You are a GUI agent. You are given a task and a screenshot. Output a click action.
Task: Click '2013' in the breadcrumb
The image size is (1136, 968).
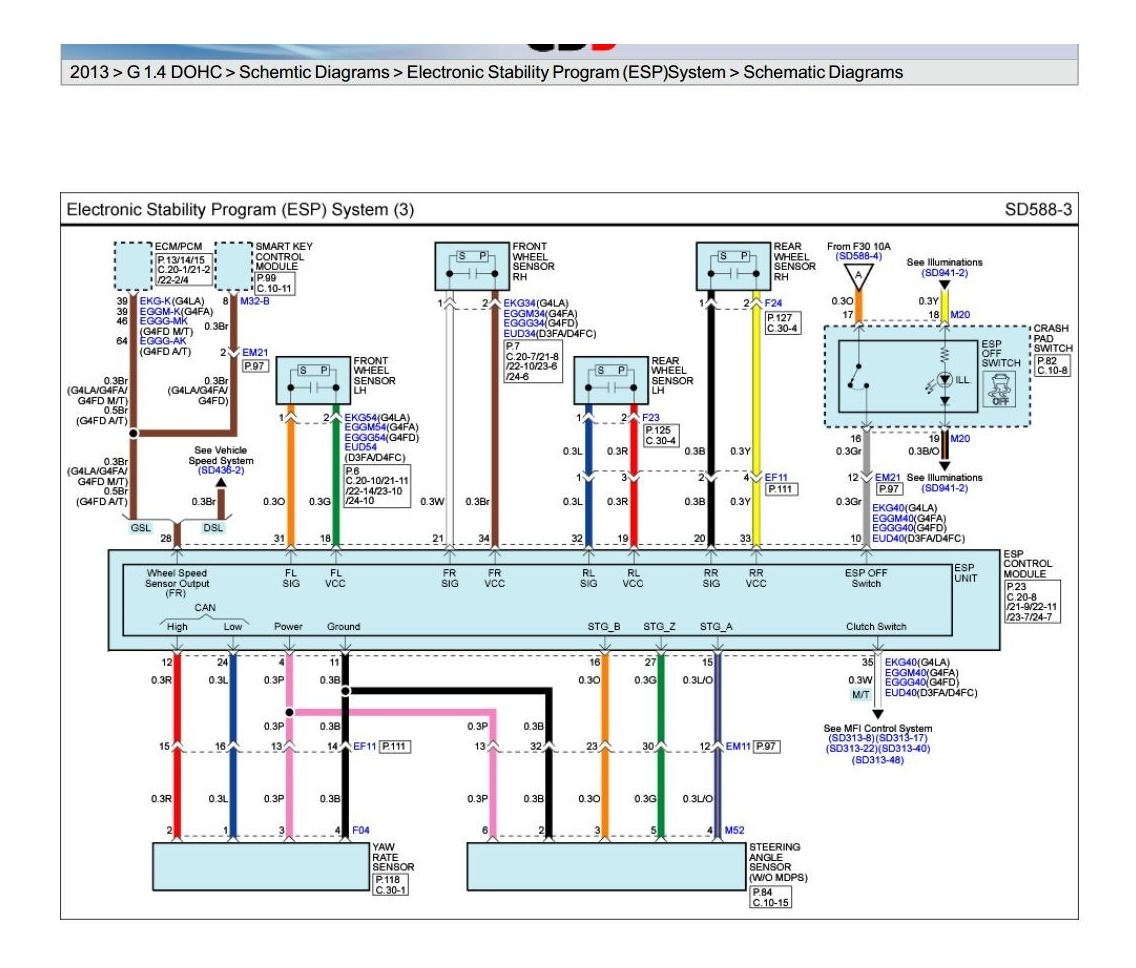tap(89, 72)
